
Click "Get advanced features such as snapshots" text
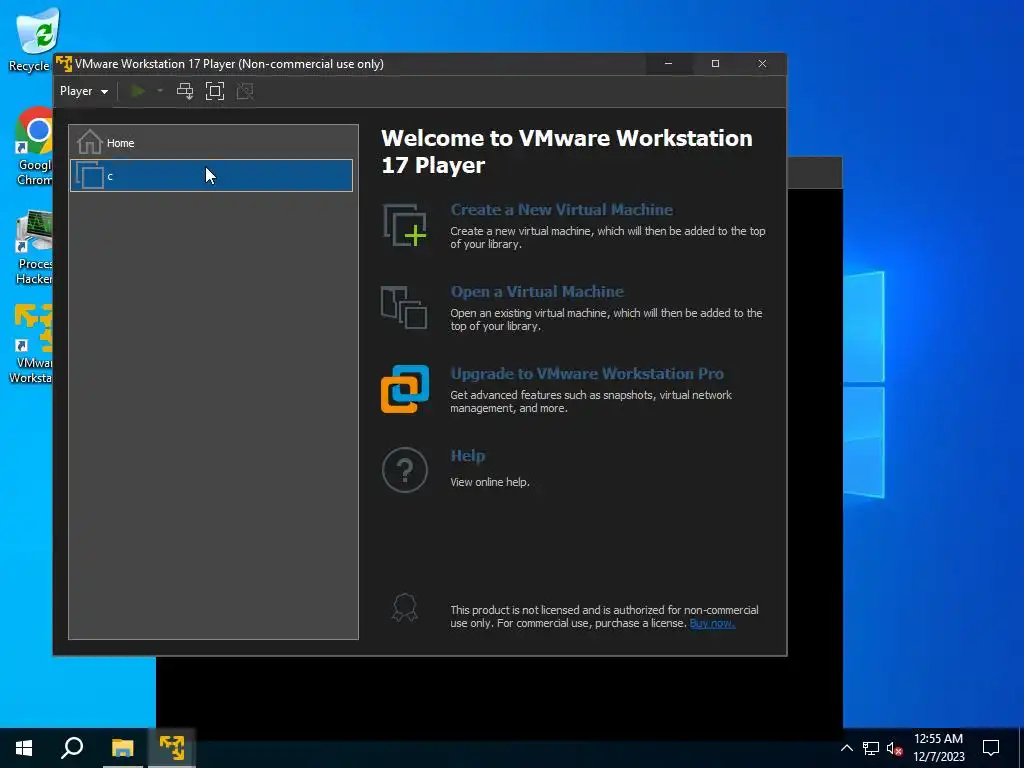click(590, 402)
